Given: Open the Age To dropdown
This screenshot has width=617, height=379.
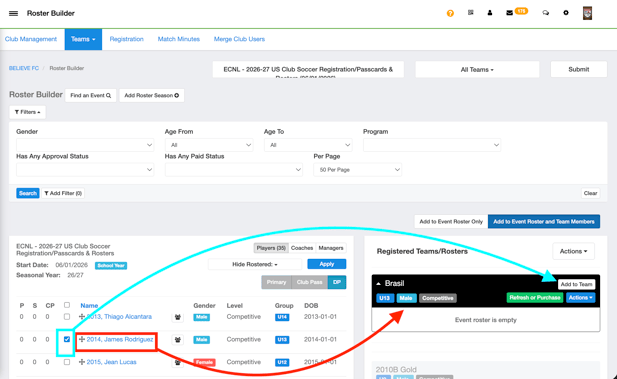Looking at the screenshot, I should [308, 145].
